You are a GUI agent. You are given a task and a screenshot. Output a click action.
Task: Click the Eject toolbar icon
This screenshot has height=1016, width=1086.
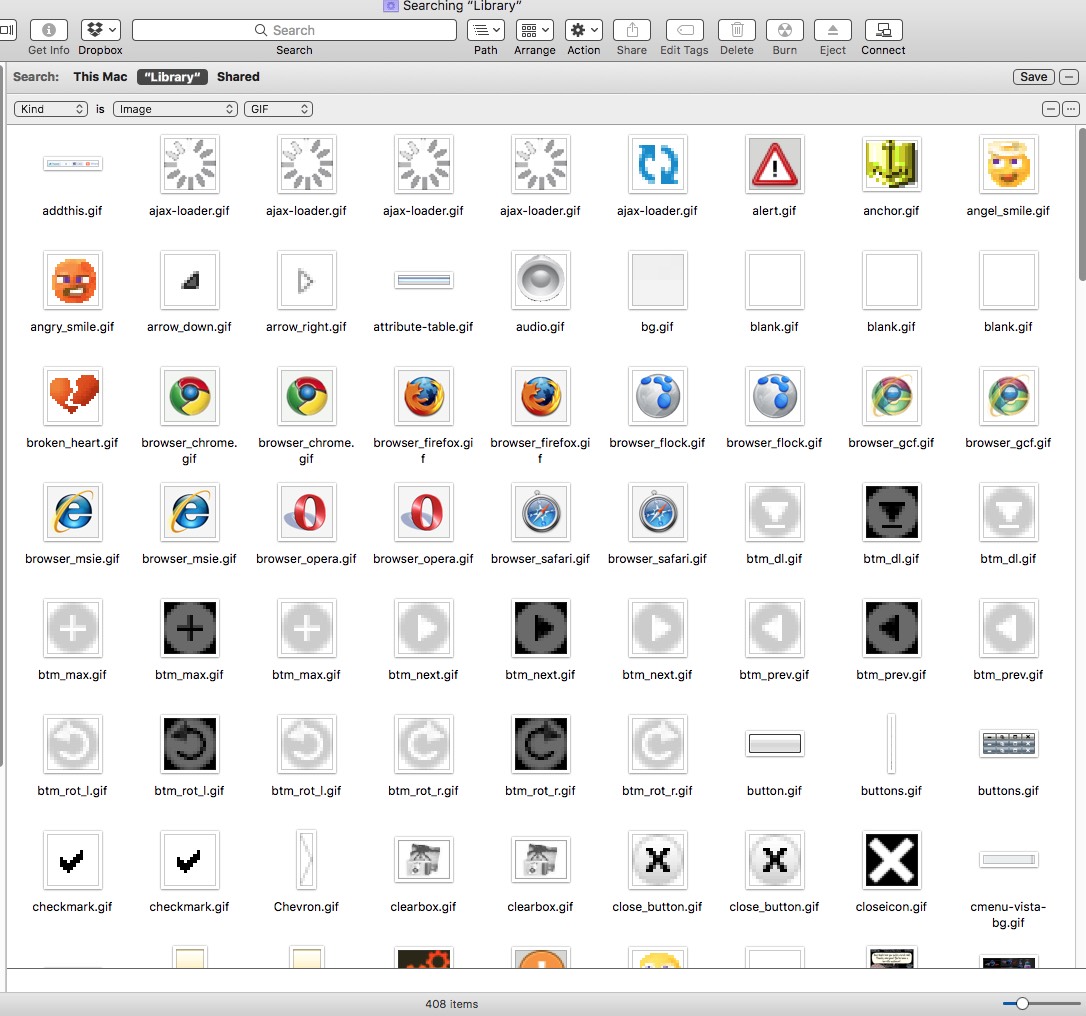click(x=833, y=30)
